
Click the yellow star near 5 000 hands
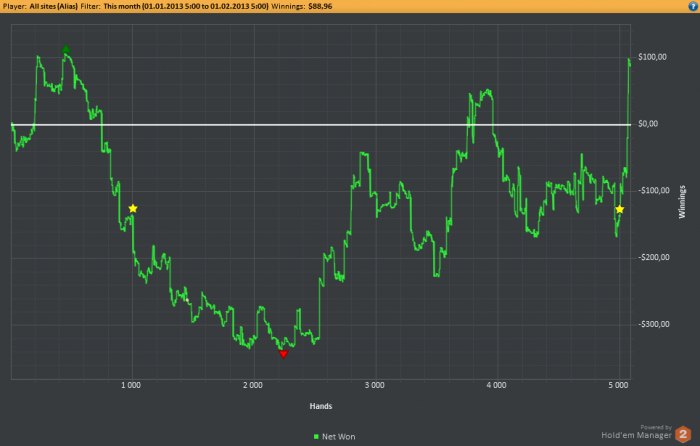click(x=620, y=209)
